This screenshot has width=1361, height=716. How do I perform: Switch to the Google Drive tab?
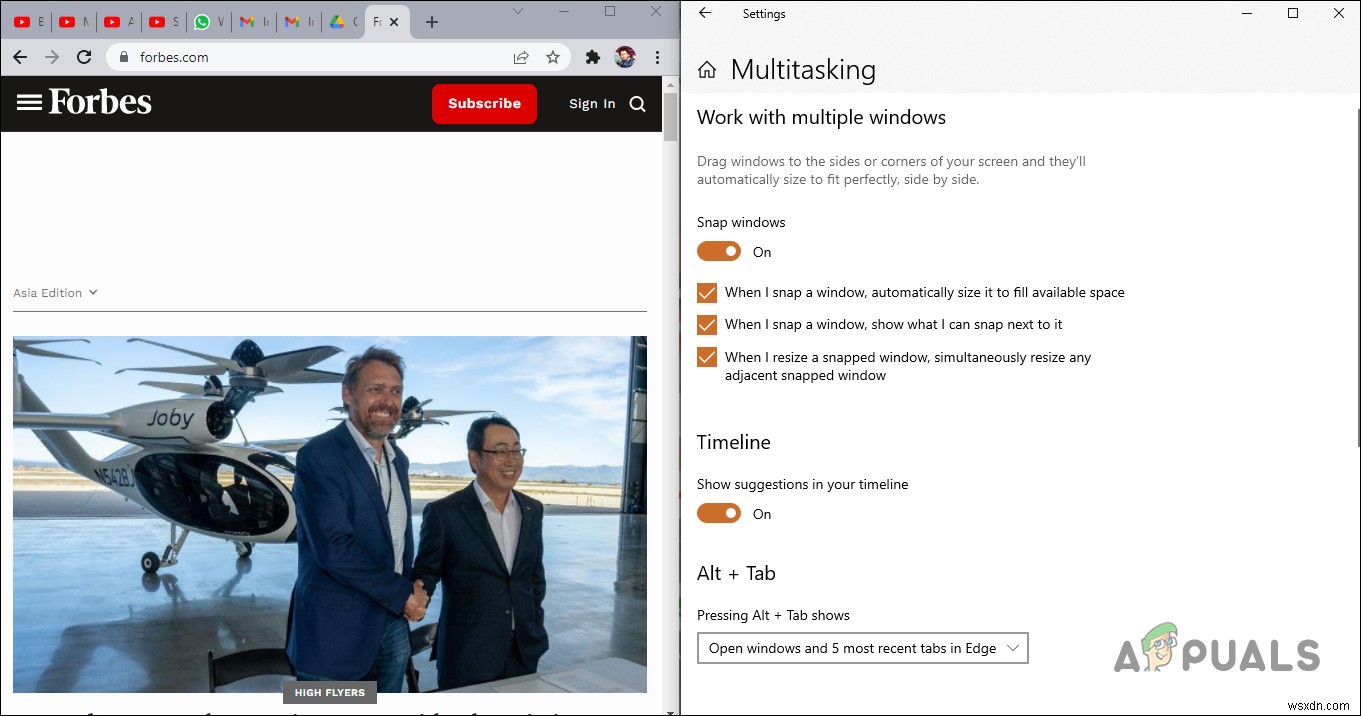click(x=343, y=22)
